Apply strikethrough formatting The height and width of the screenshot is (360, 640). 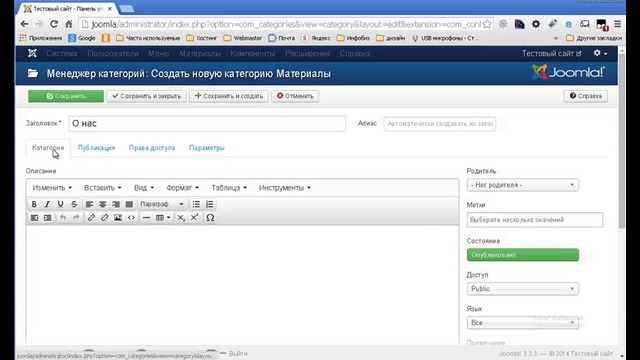click(x=74, y=204)
